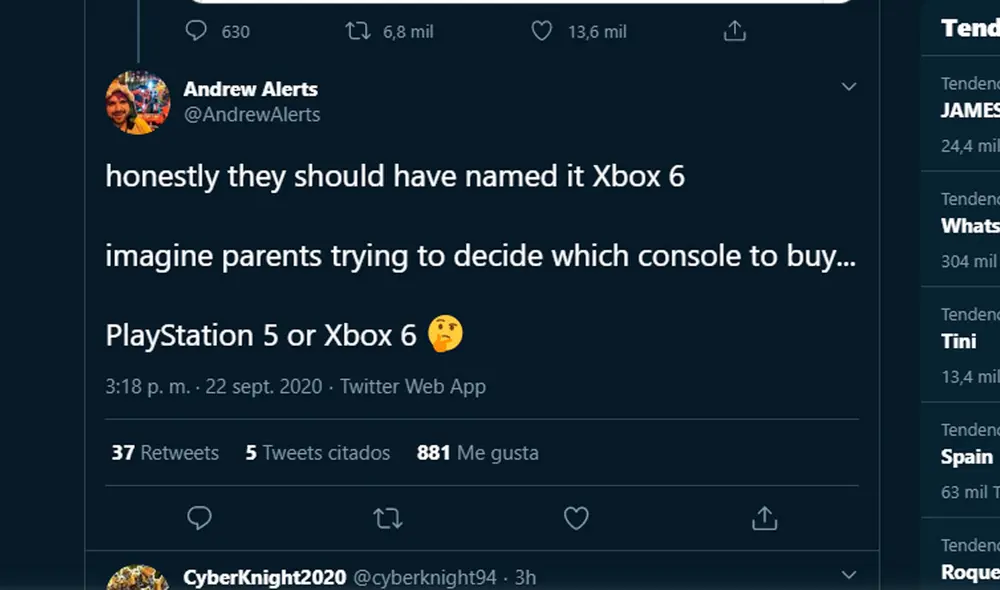Like the top tweet showing 13,6 mil likes
Viewport: 1000px width, 590px height.
(541, 31)
